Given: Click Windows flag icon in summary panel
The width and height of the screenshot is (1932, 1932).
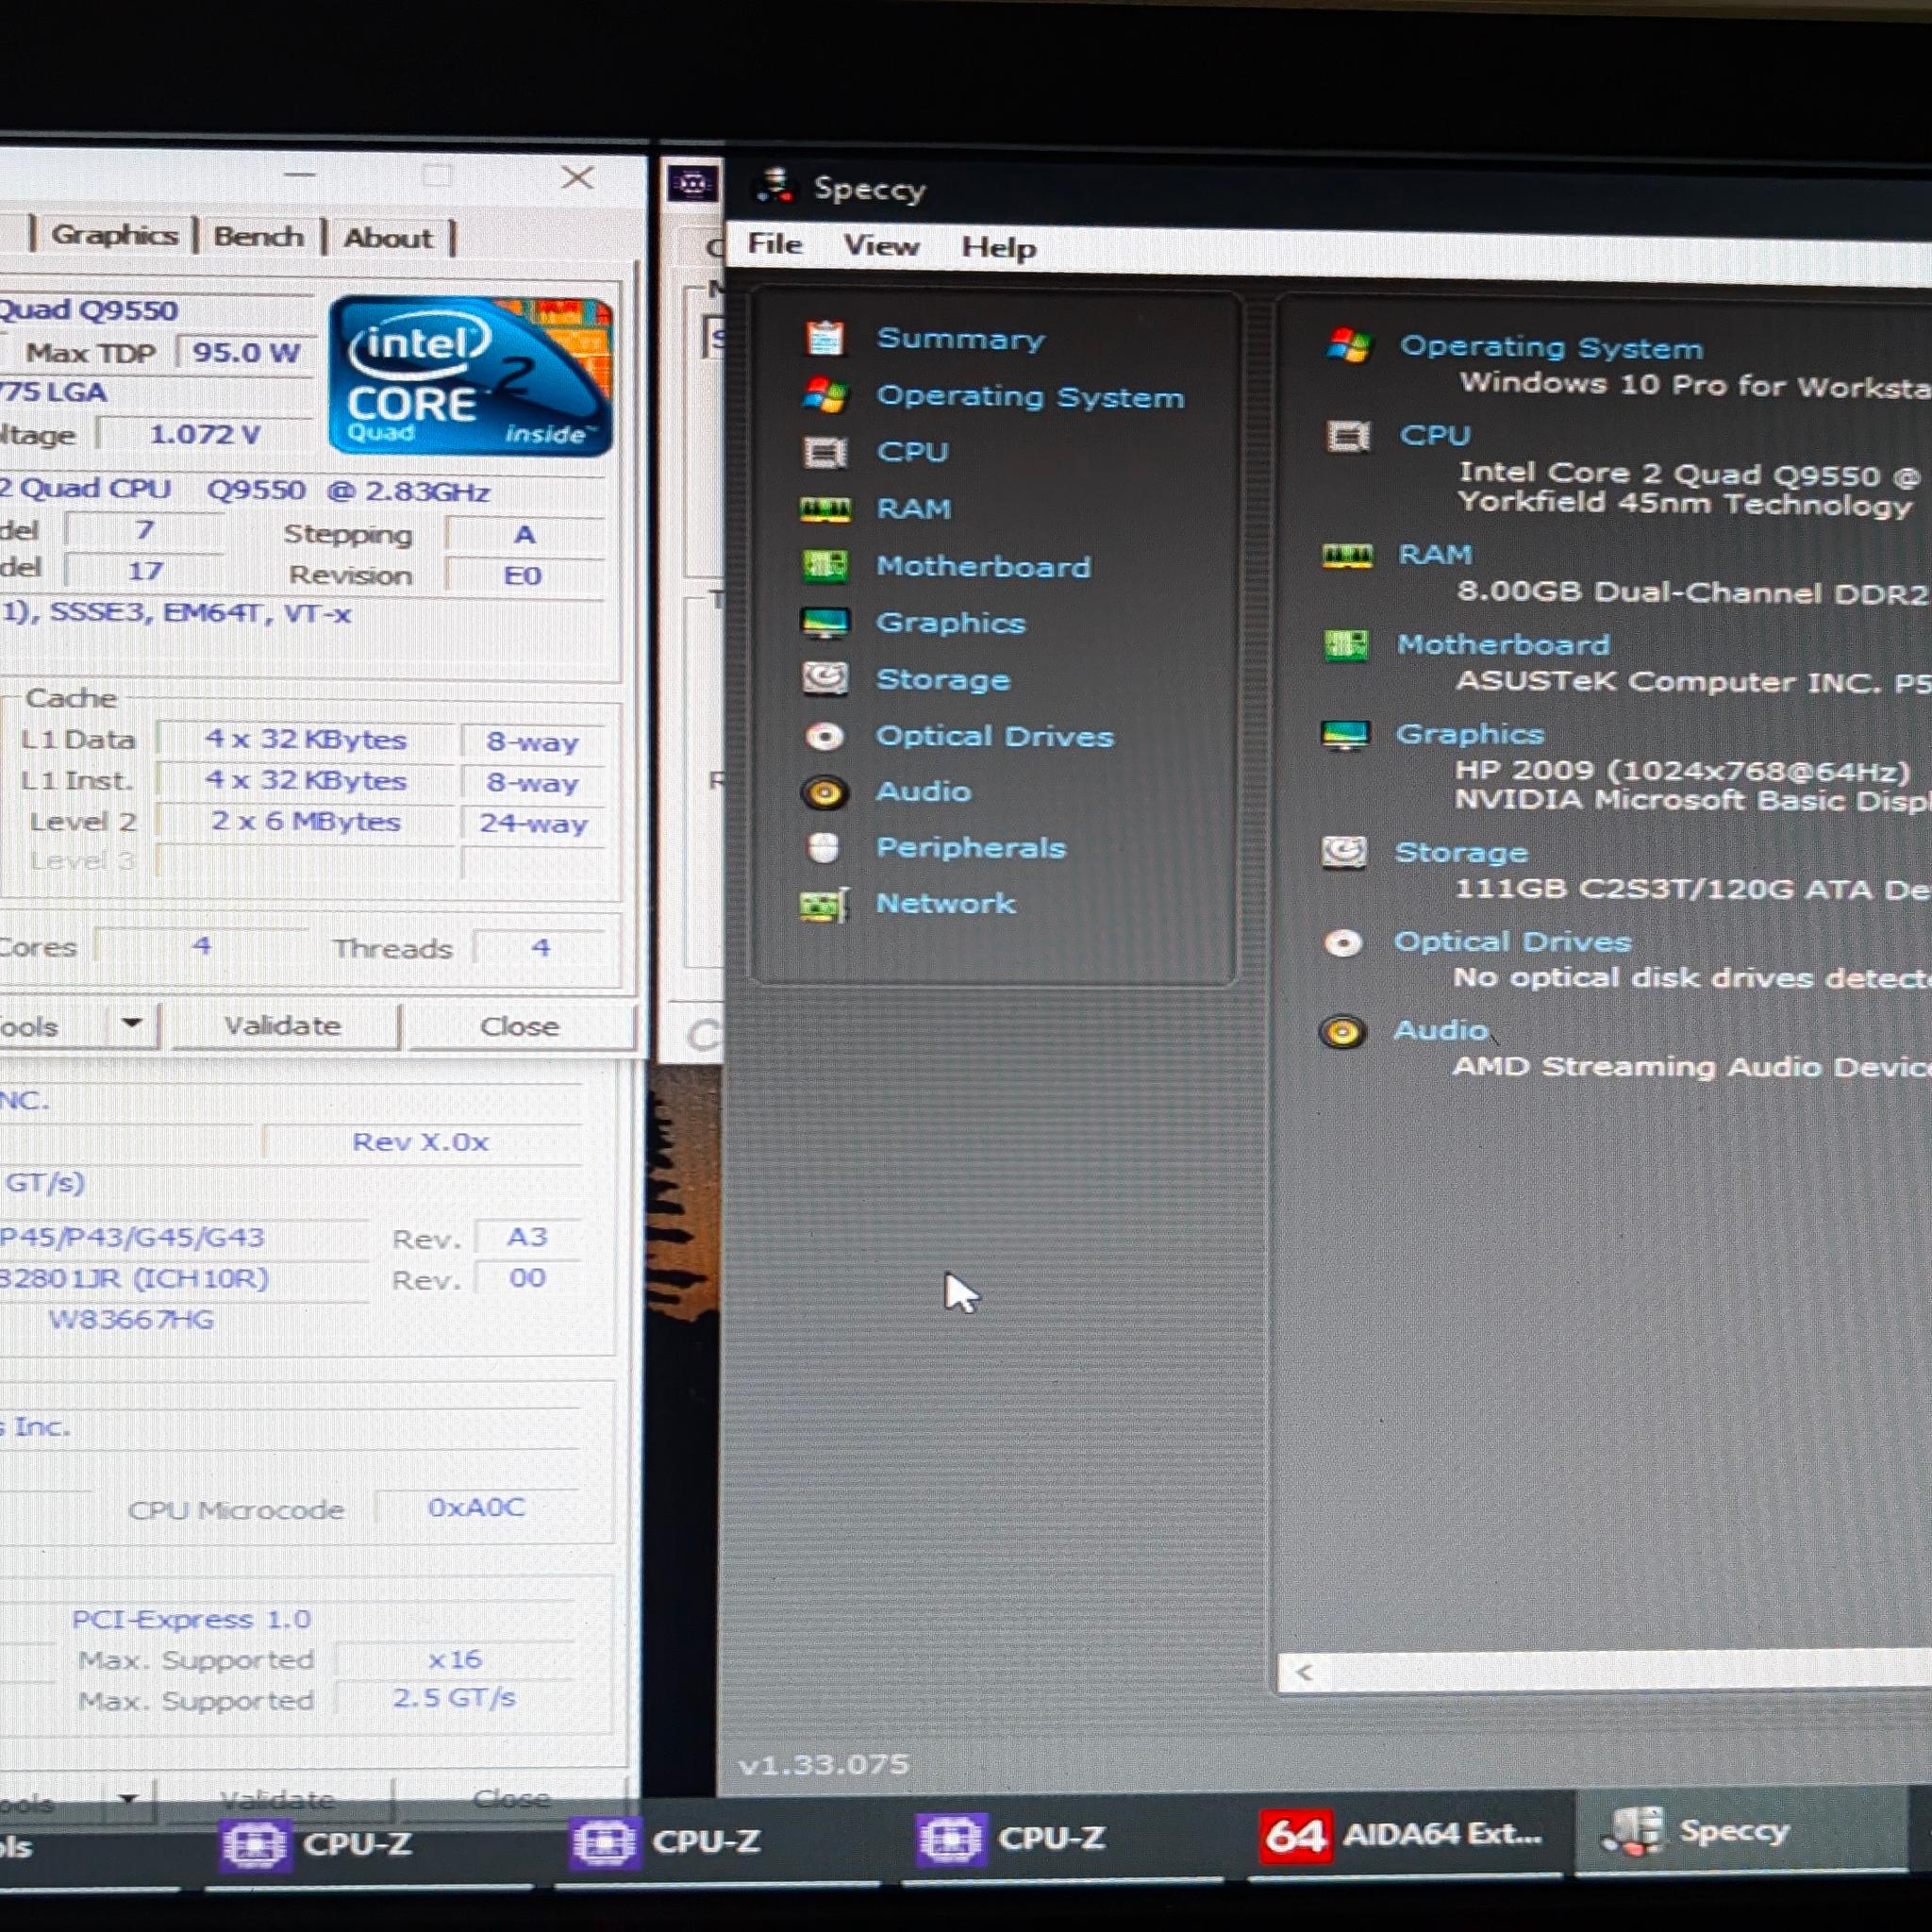Looking at the screenshot, I should click(1349, 345).
